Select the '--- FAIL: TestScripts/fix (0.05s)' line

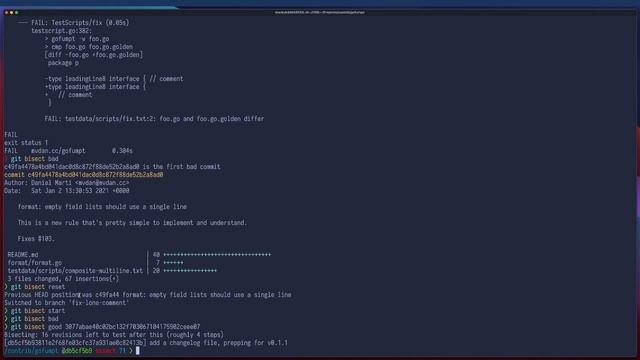click(73, 23)
